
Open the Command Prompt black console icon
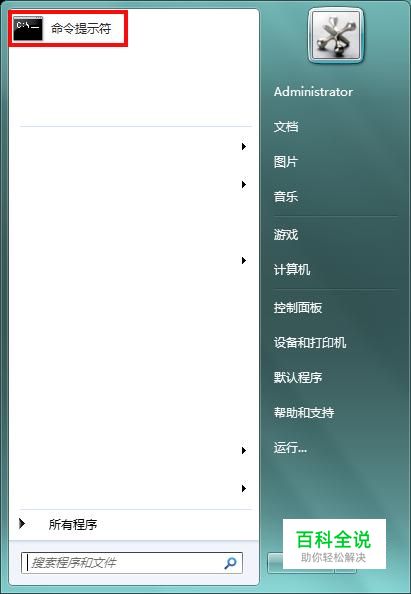tap(28, 28)
